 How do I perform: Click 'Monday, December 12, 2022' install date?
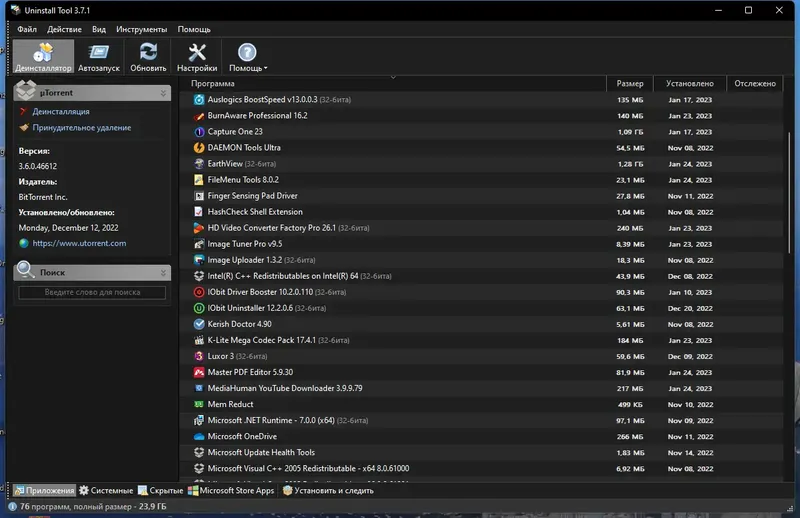coord(68,228)
